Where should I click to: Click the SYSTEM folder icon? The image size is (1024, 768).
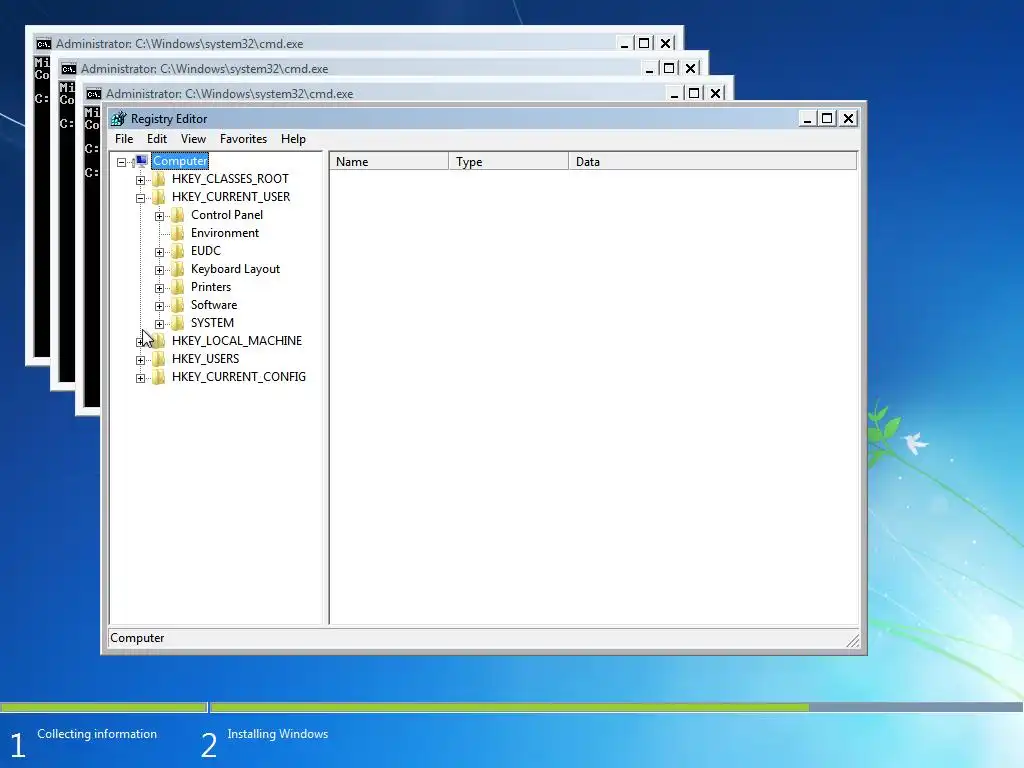178,323
